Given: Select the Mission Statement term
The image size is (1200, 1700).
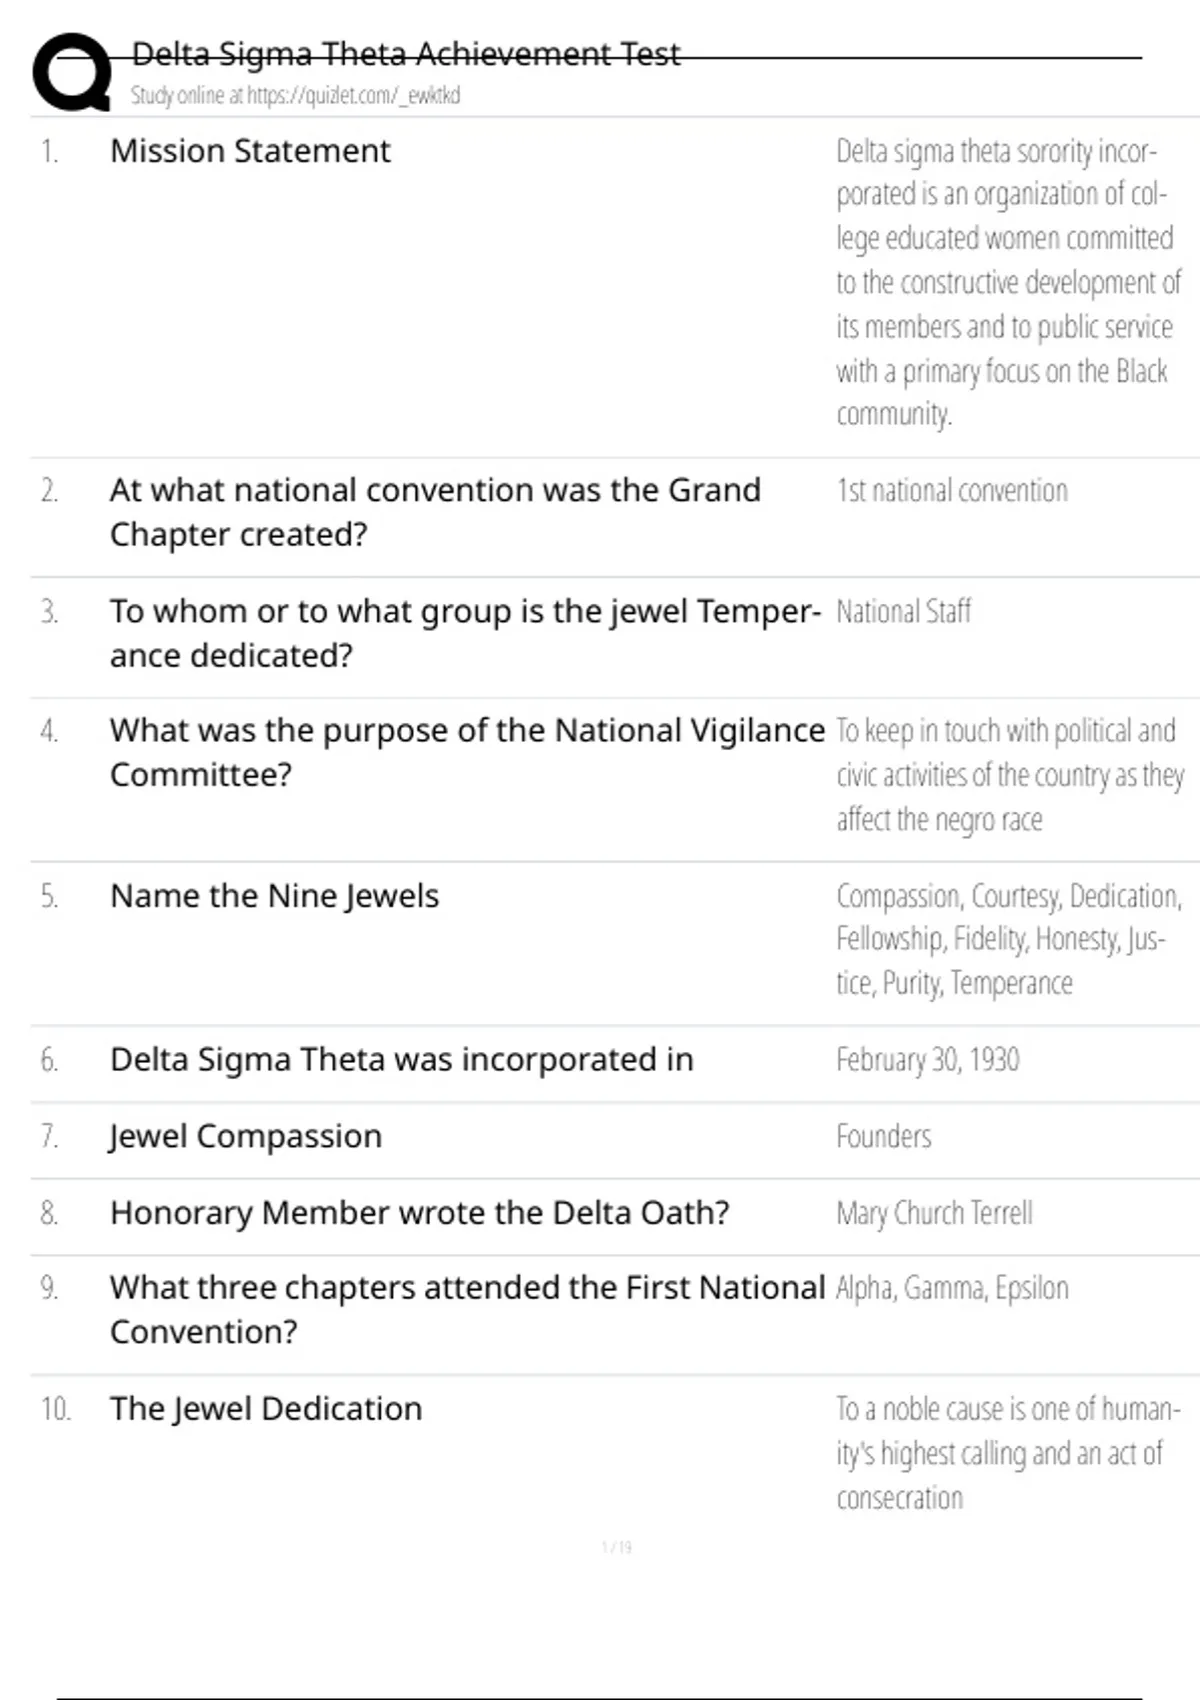Looking at the screenshot, I should [x=250, y=151].
